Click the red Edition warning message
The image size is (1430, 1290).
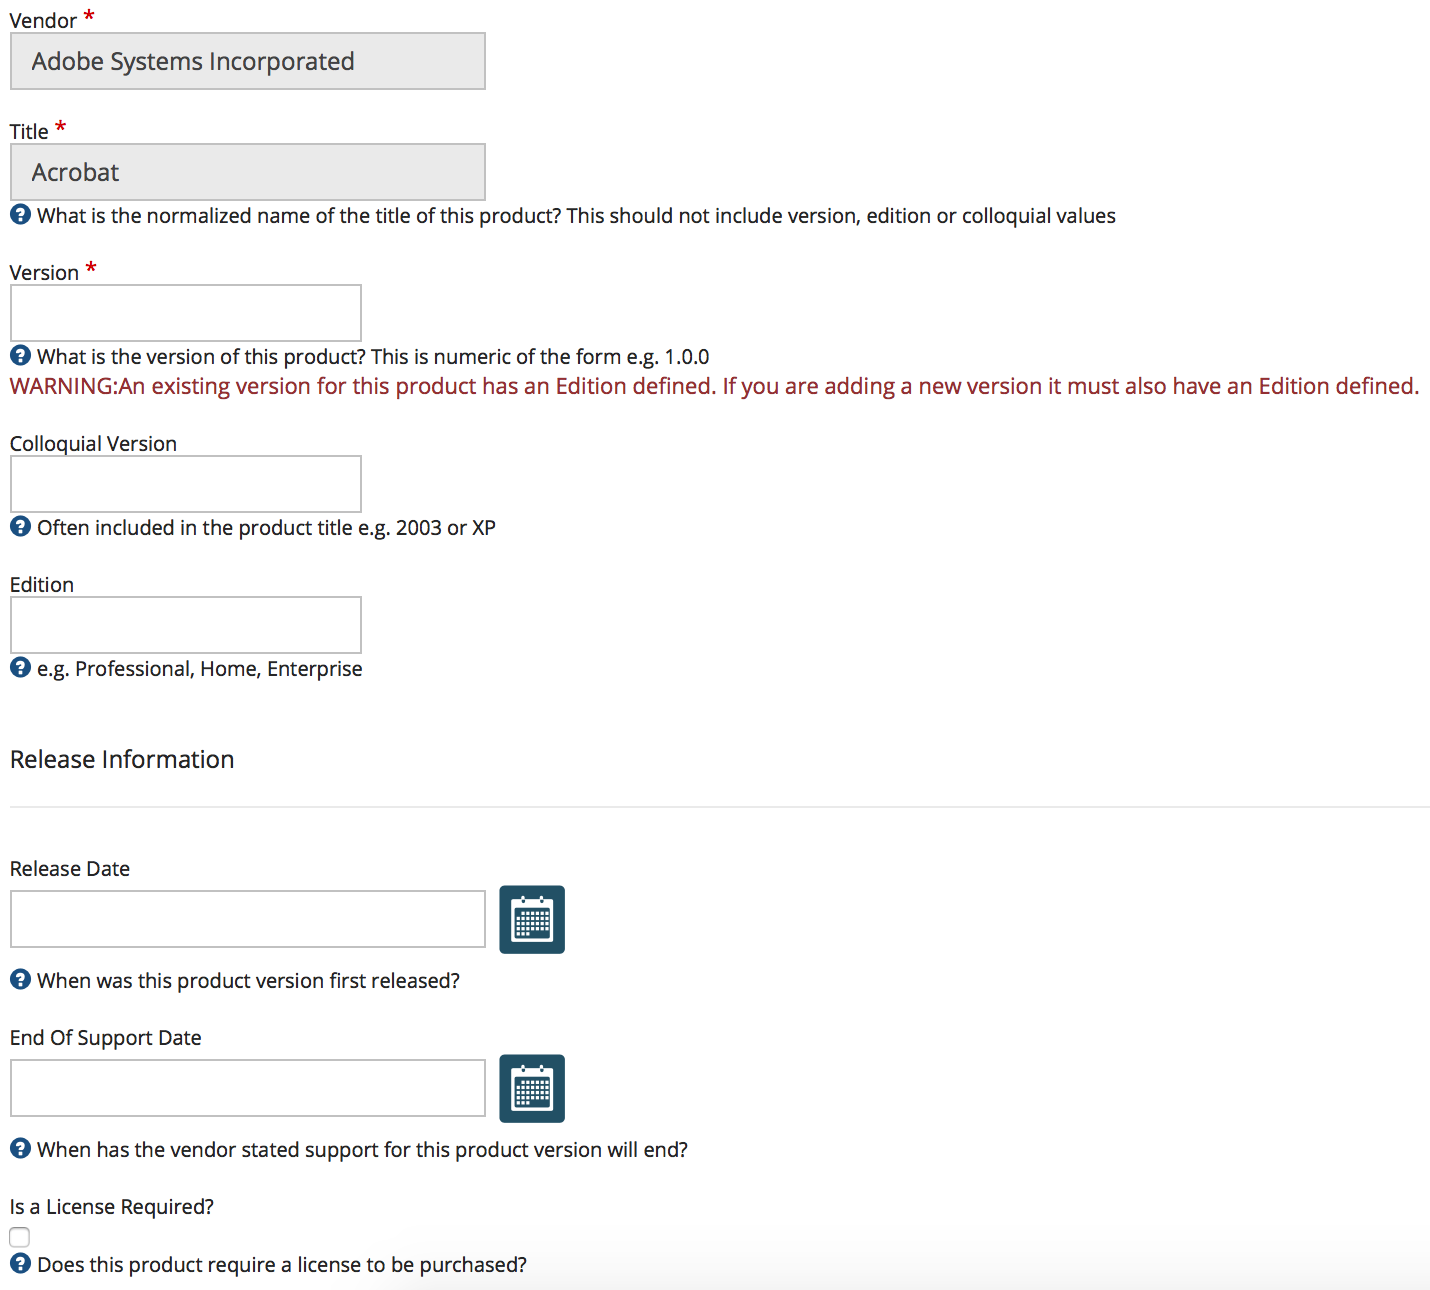coord(714,386)
